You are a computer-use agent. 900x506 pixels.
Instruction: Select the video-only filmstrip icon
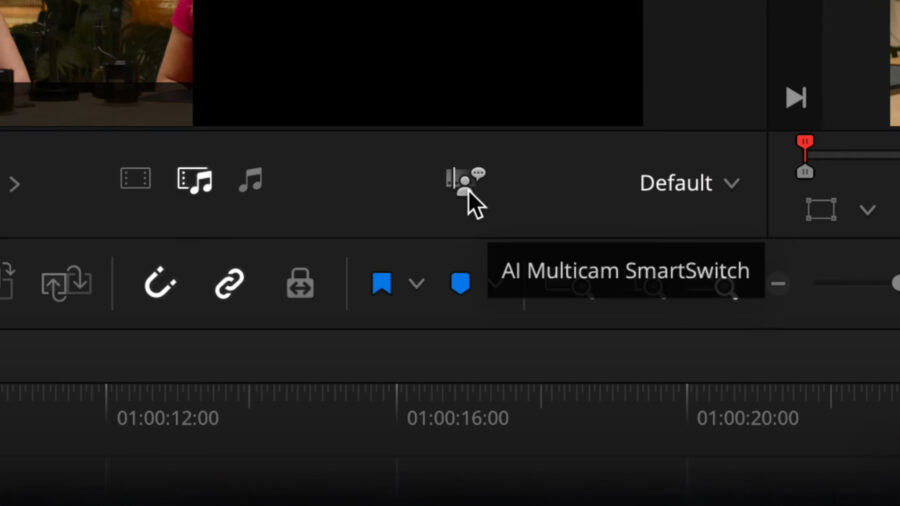click(x=135, y=180)
